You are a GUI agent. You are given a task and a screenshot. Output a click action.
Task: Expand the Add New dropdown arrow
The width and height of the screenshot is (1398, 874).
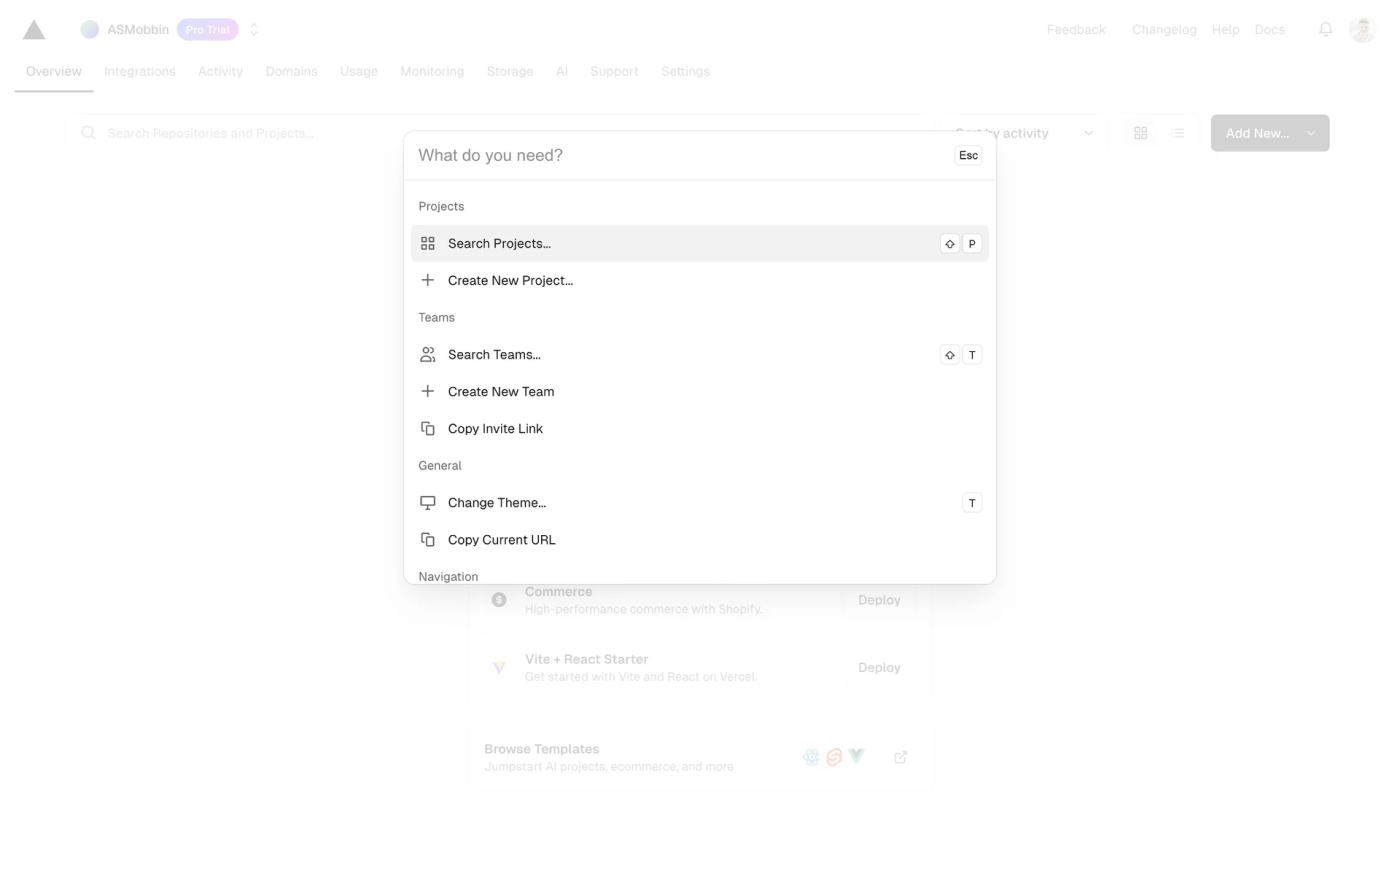tap(1311, 133)
